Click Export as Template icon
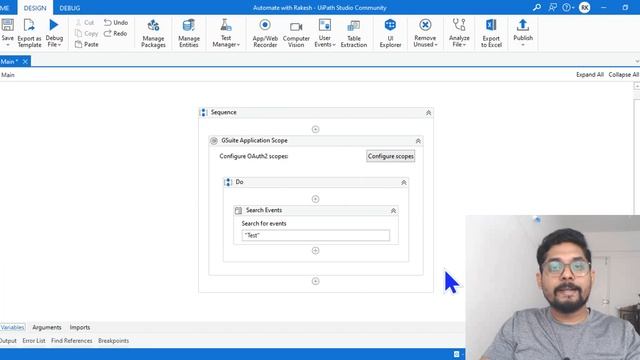Image resolution: width=640 pixels, height=360 pixels. pyautogui.click(x=29, y=25)
